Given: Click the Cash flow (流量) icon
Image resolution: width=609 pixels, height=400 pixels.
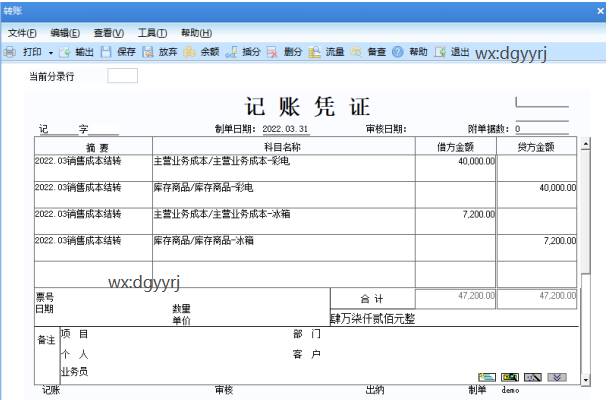Looking at the screenshot, I should point(314,52).
